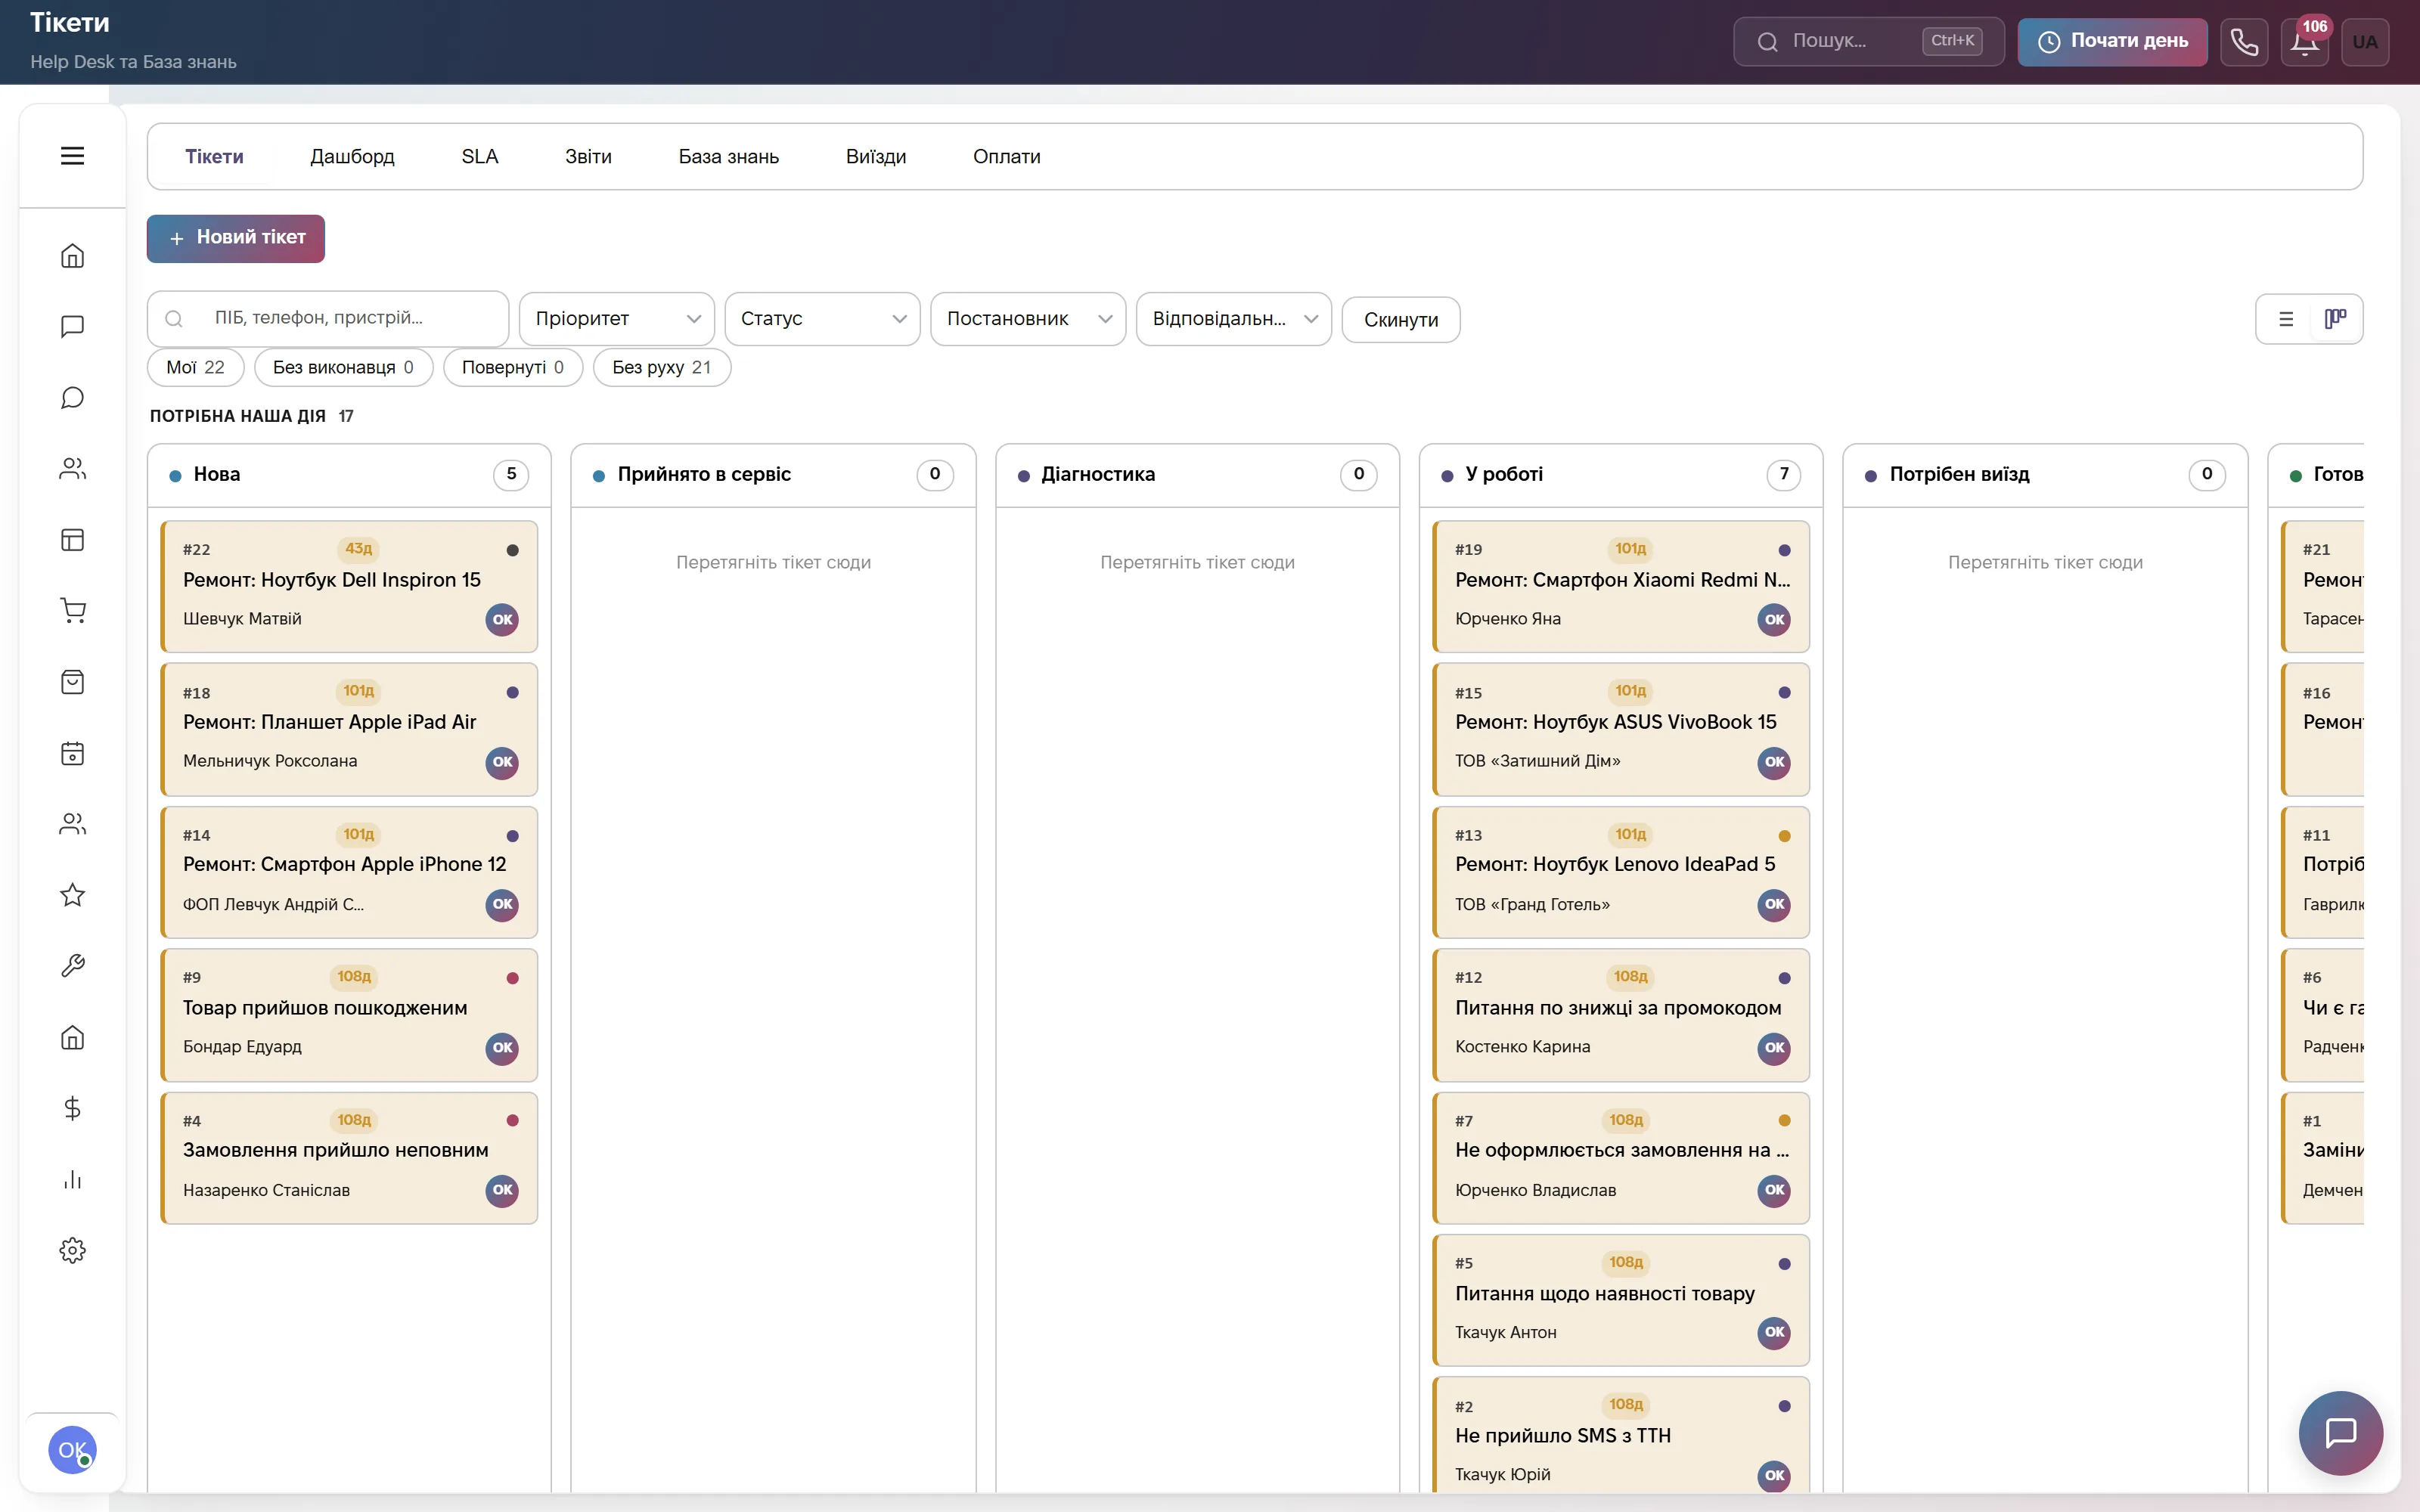Toggle the Без руху 21 filter chip
Image resolution: width=2420 pixels, height=1512 pixels.
[x=661, y=367]
